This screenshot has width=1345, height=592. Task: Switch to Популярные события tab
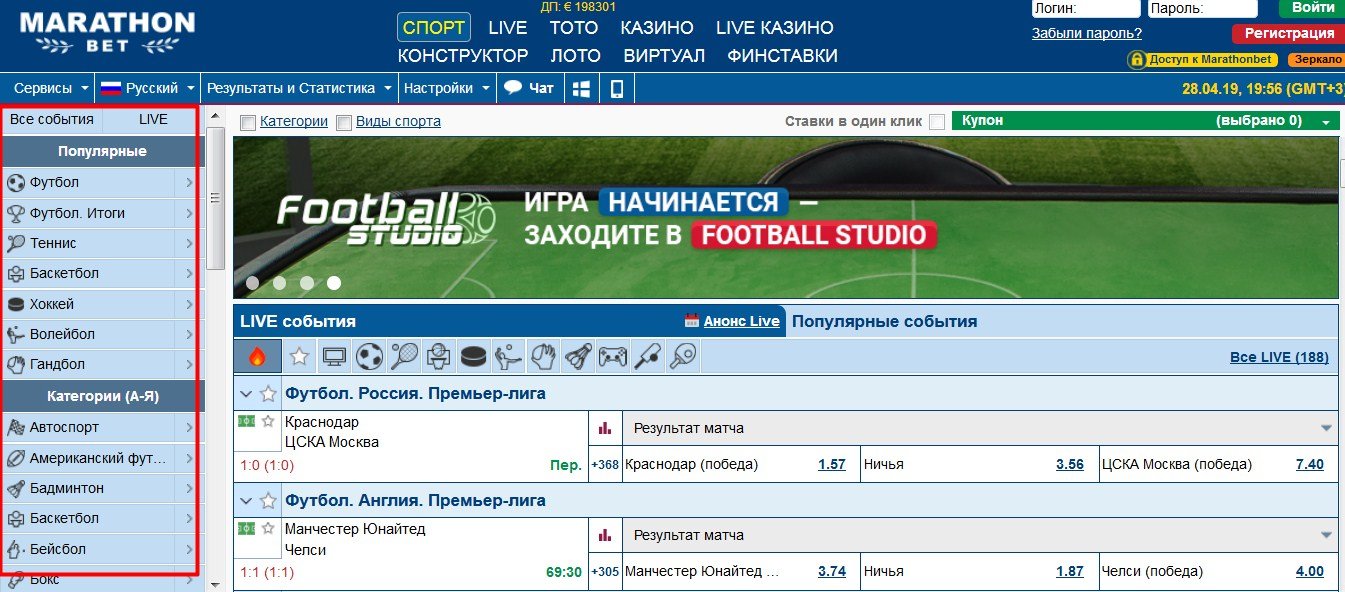click(885, 321)
